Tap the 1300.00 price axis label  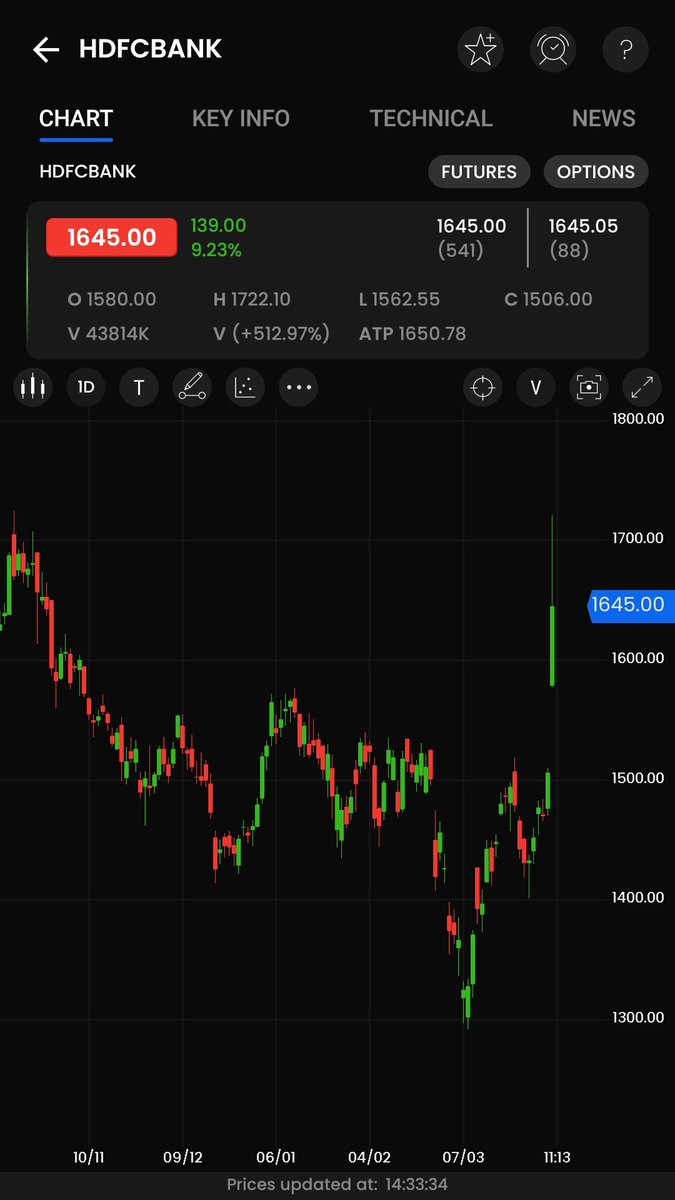[638, 1018]
